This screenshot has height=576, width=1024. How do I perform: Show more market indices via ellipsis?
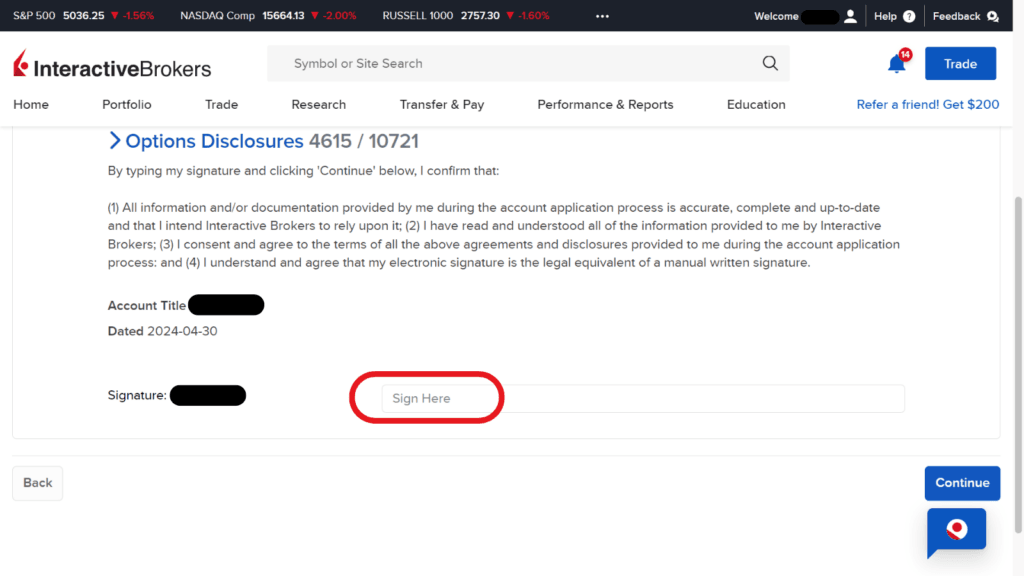point(602,16)
